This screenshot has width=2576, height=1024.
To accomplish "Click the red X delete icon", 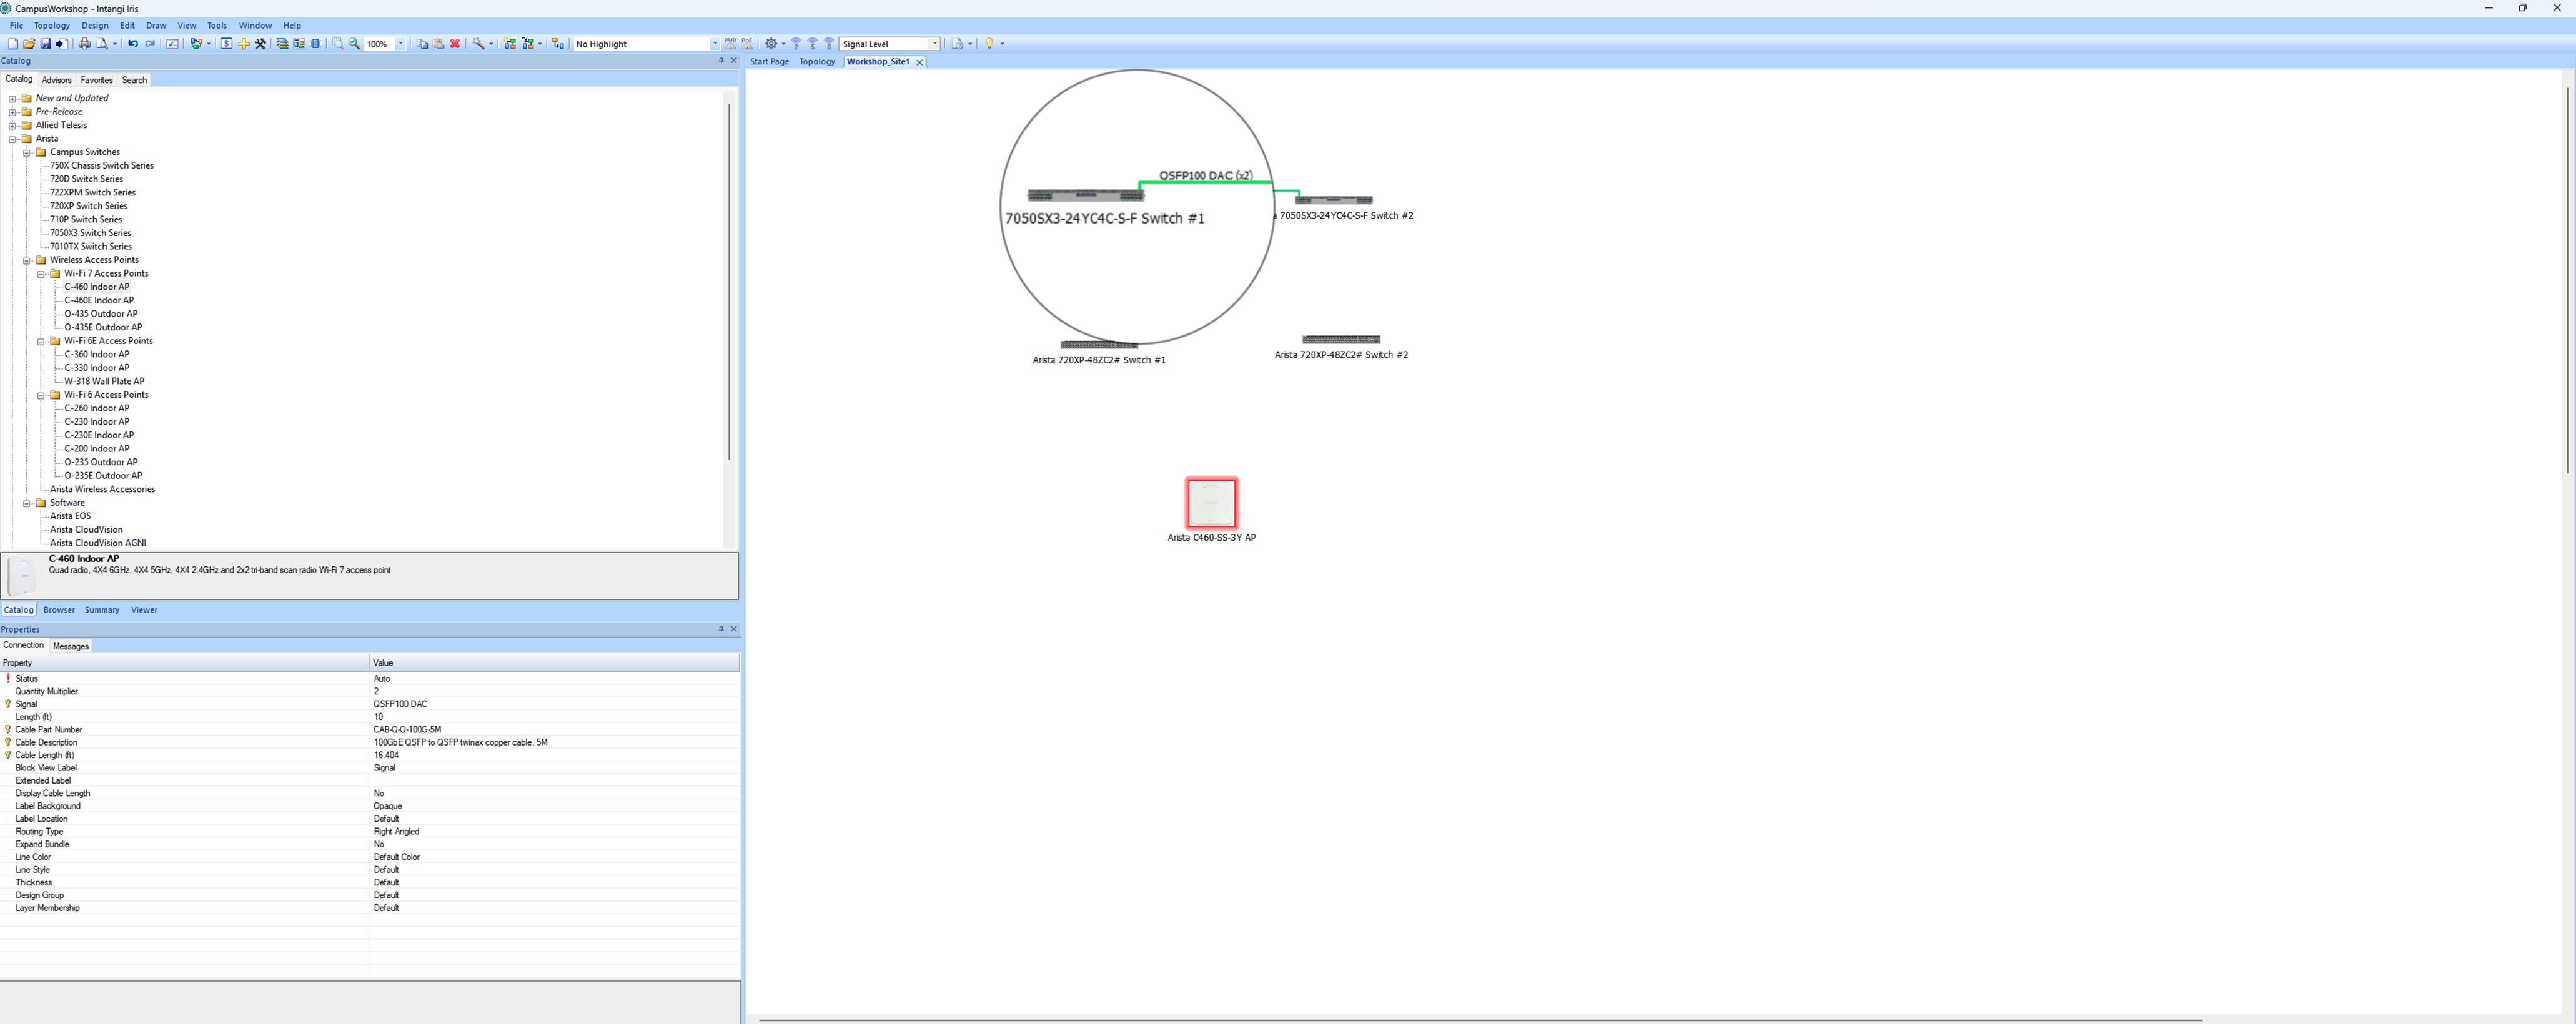I will pos(455,44).
